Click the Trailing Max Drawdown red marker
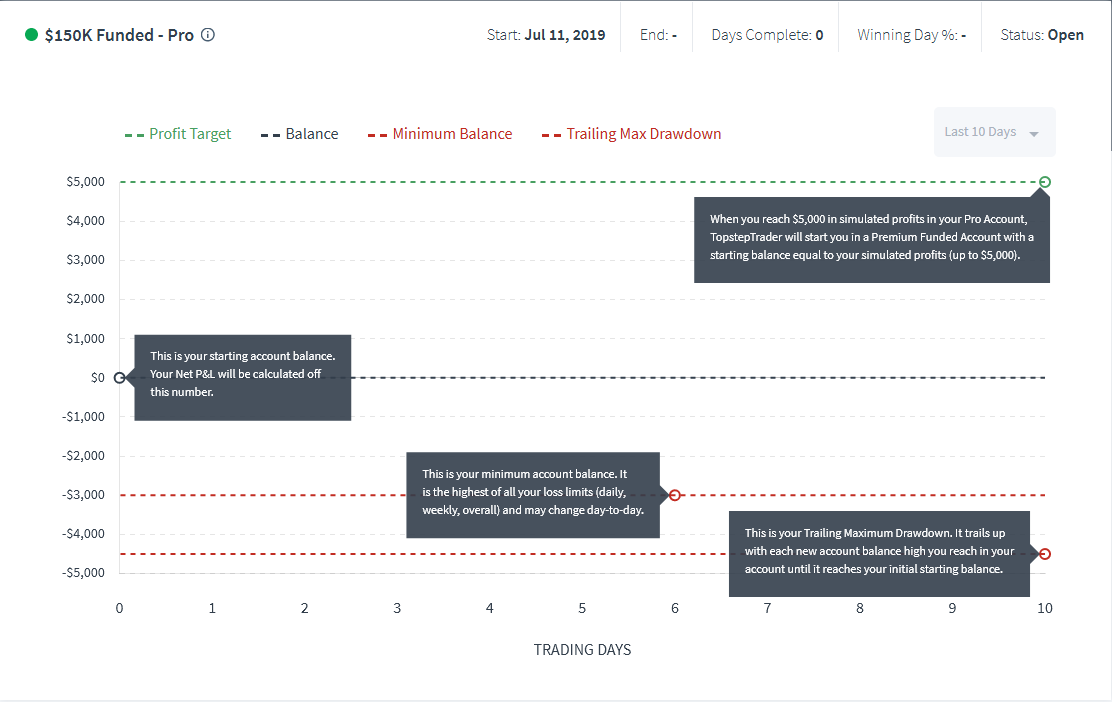 pyautogui.click(x=1045, y=554)
